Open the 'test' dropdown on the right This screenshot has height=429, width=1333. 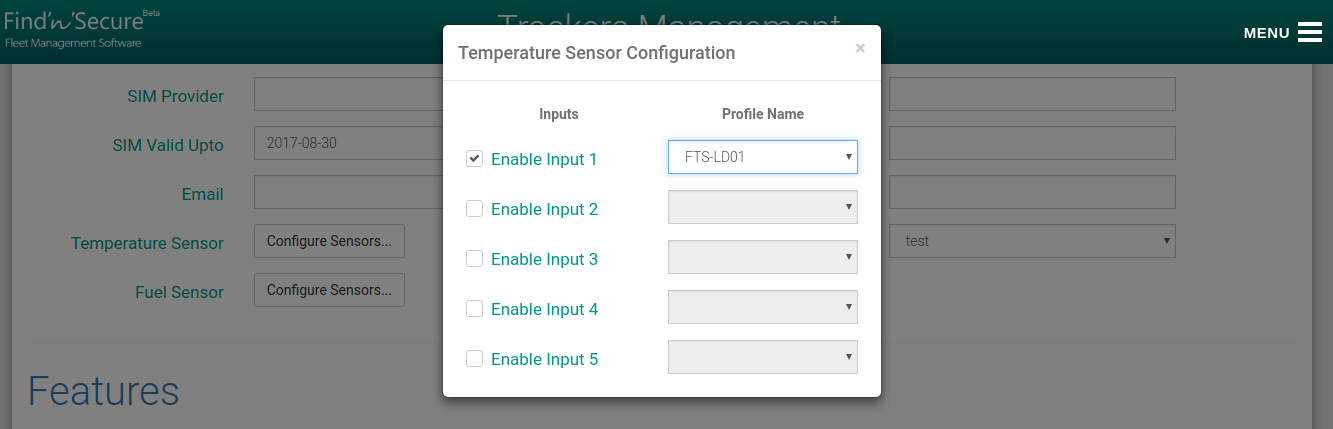click(x=1032, y=241)
